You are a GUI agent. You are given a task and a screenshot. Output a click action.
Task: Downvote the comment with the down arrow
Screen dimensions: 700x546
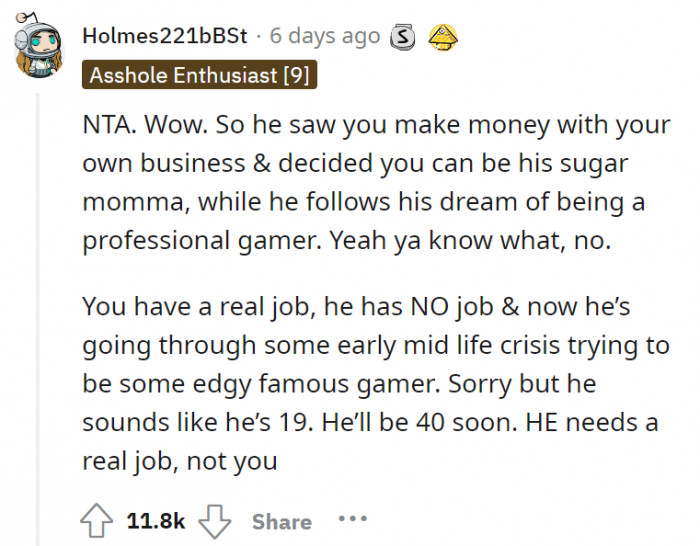217,520
